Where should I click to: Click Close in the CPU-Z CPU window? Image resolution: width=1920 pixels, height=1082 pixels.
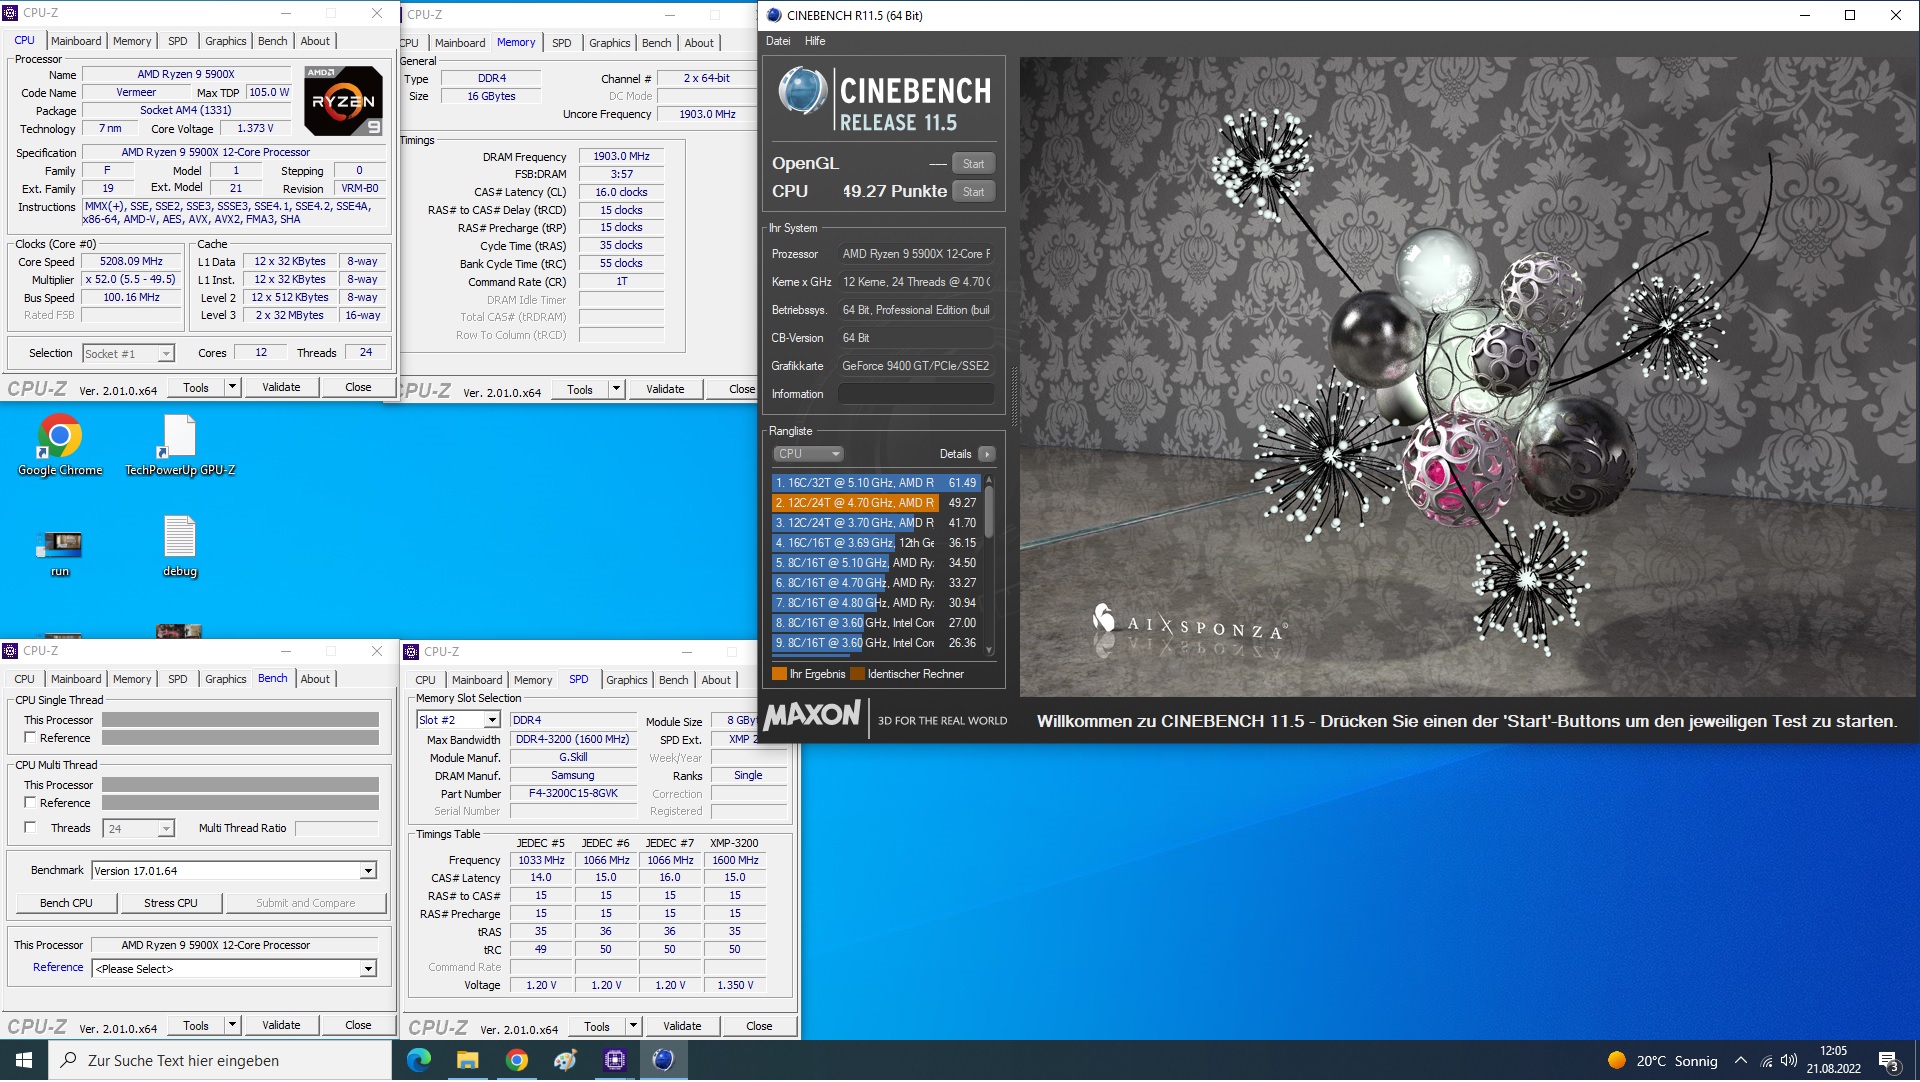(358, 387)
